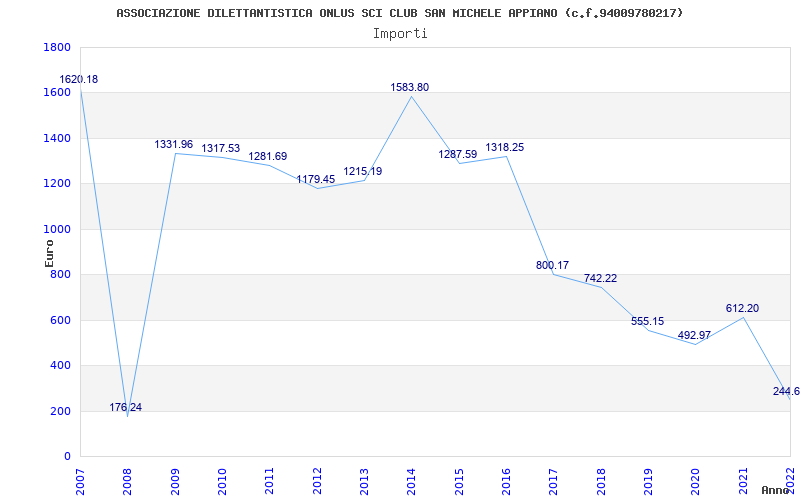Click the 1179.45 data label

click(316, 180)
